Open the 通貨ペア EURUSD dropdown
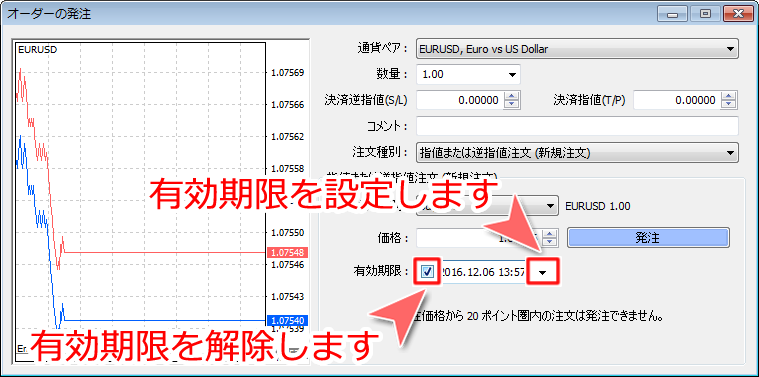This screenshot has height=377, width=759. (x=577, y=49)
